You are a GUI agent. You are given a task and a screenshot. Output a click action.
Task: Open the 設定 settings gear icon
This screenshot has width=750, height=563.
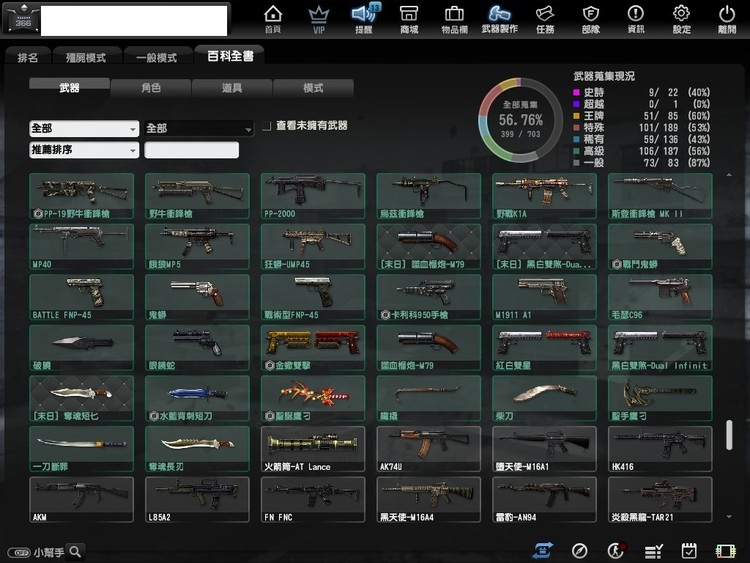point(682,19)
